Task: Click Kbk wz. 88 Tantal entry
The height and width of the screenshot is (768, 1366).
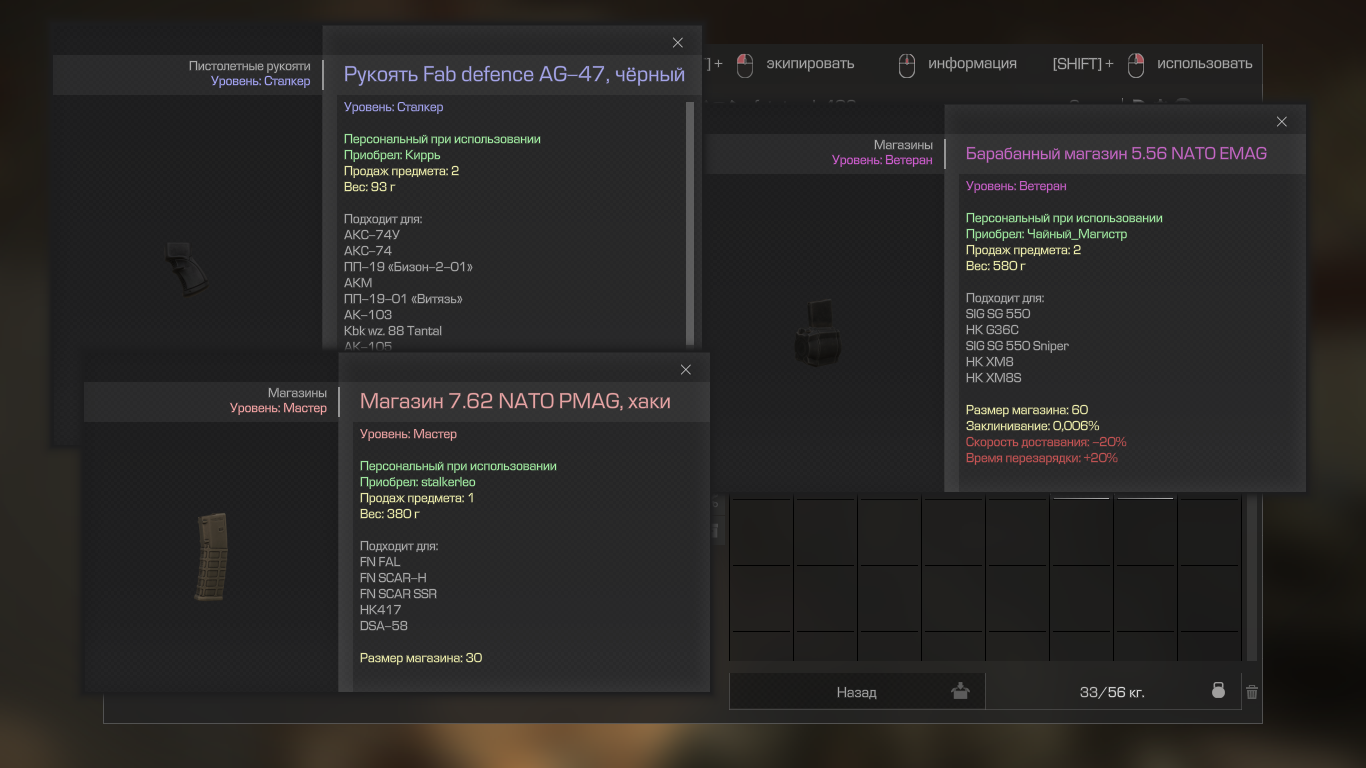Action: tap(393, 331)
